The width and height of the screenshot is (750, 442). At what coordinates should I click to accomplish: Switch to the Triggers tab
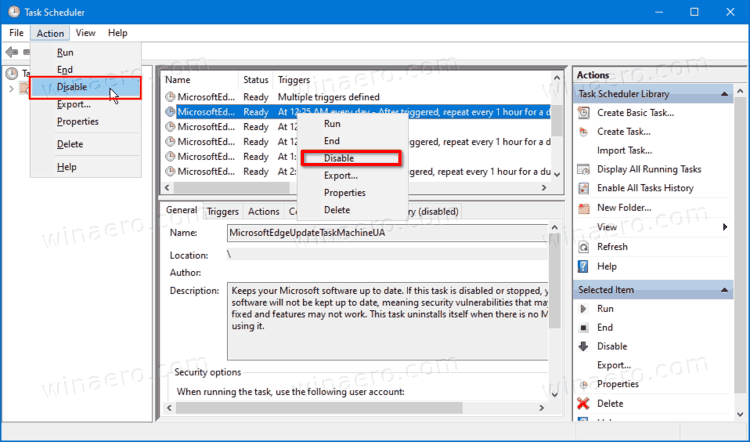pos(222,211)
